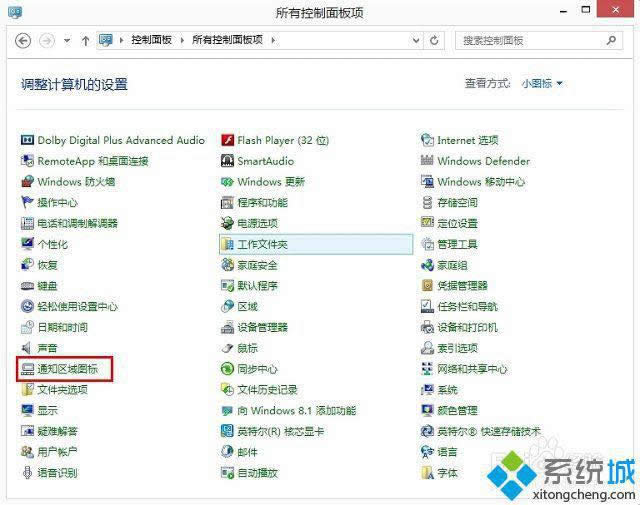
Task: Open the 索引选项 link
Action: click(x=458, y=348)
